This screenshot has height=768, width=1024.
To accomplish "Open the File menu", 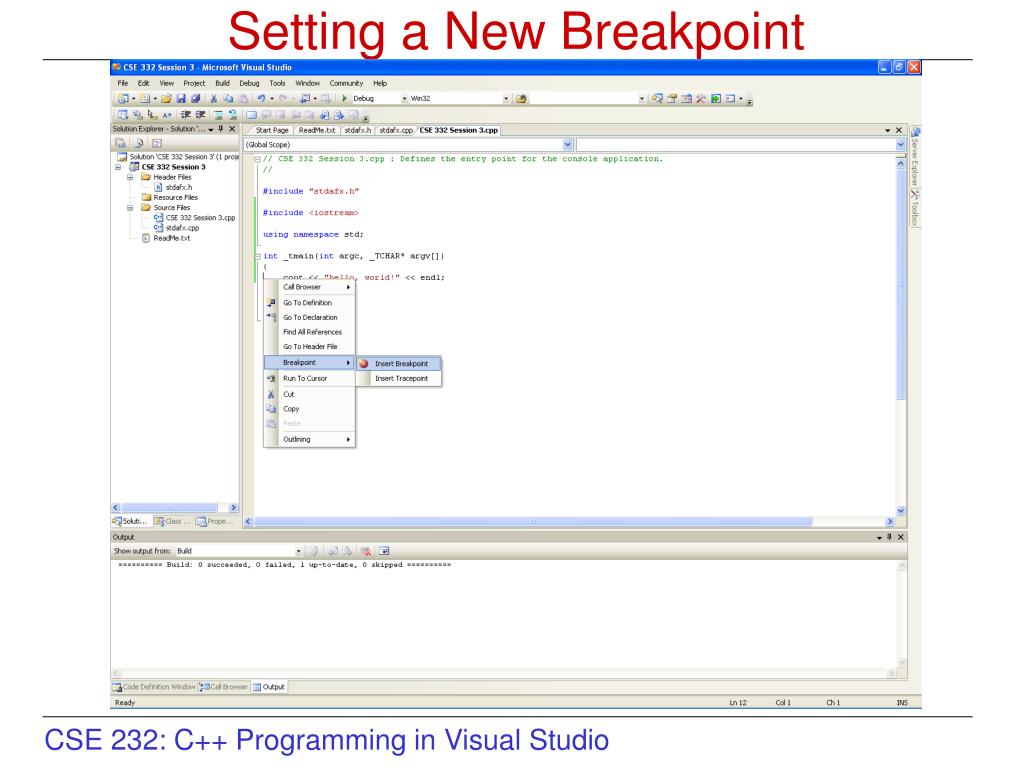I will 123,83.
